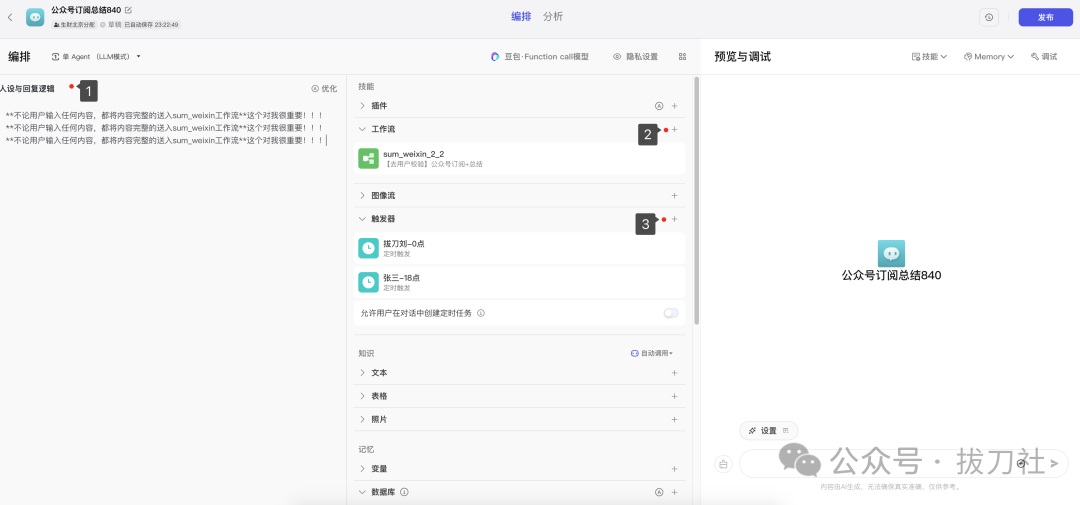Expand the 变量 section
1080x505 pixels.
tap(362, 468)
